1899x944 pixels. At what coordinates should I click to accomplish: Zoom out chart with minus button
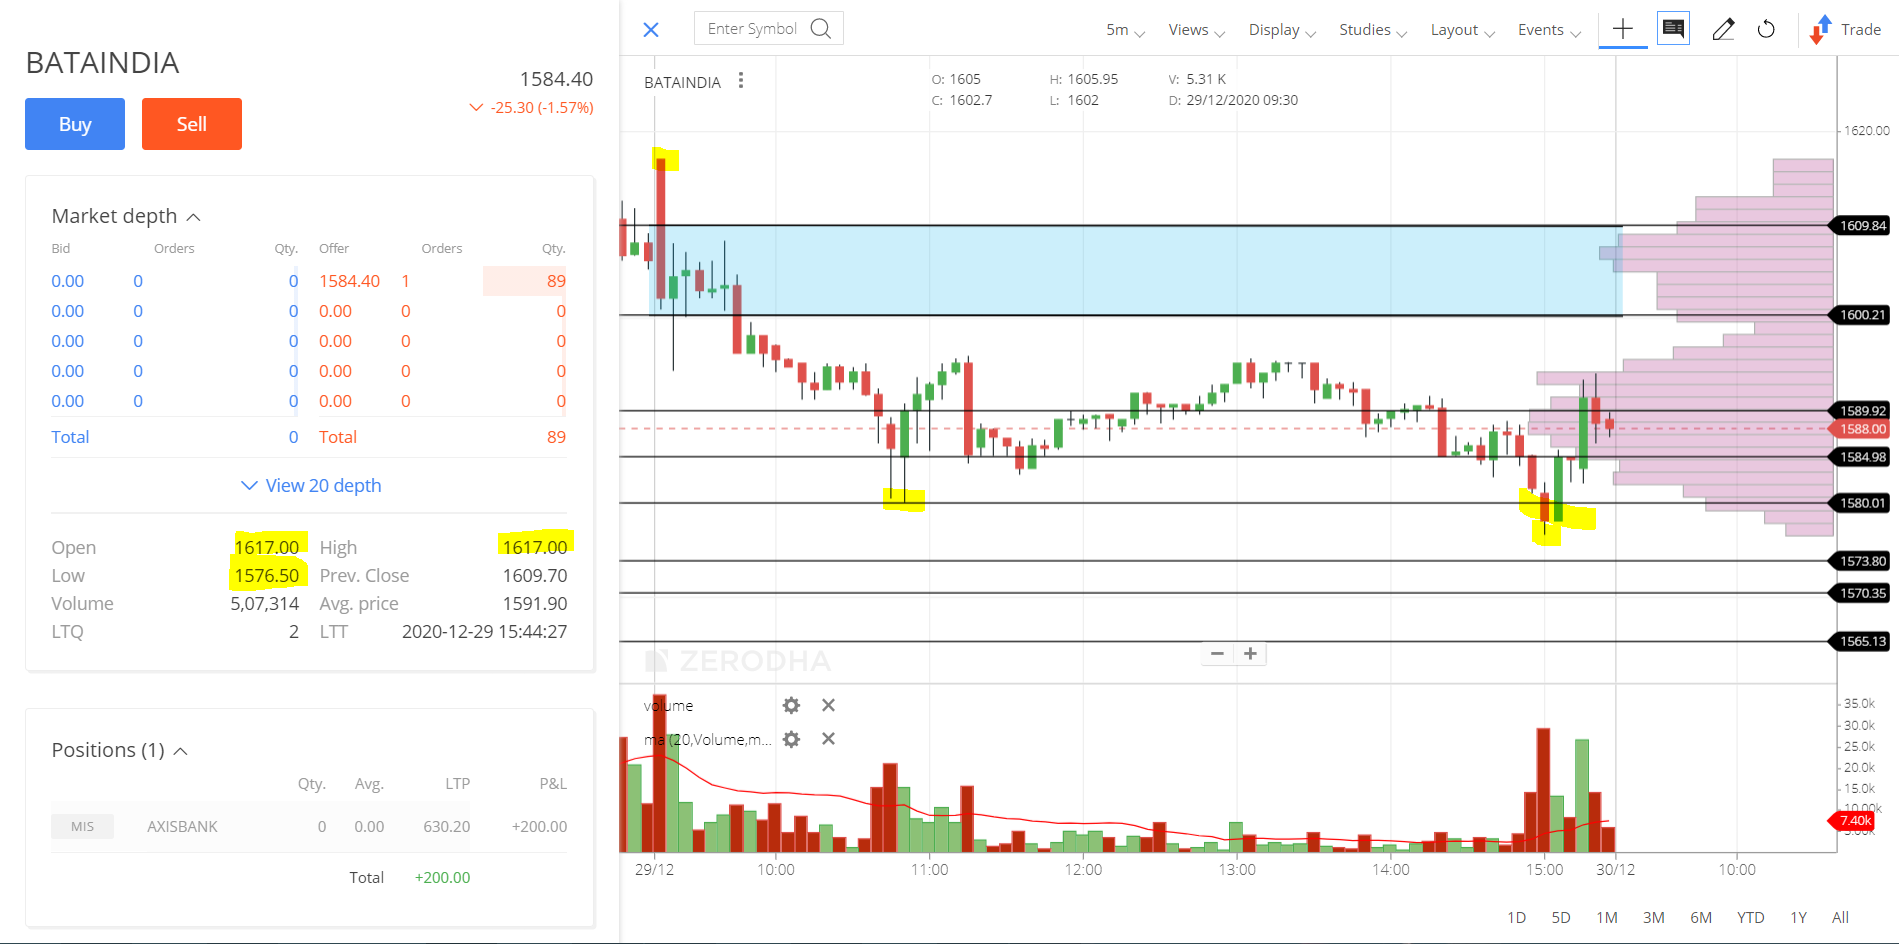coord(1217,654)
